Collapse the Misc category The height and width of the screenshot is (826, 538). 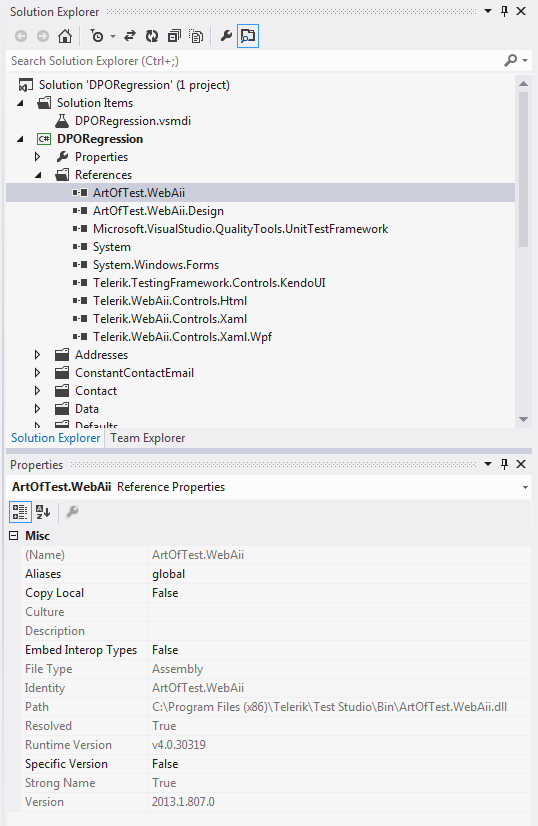coord(14,536)
